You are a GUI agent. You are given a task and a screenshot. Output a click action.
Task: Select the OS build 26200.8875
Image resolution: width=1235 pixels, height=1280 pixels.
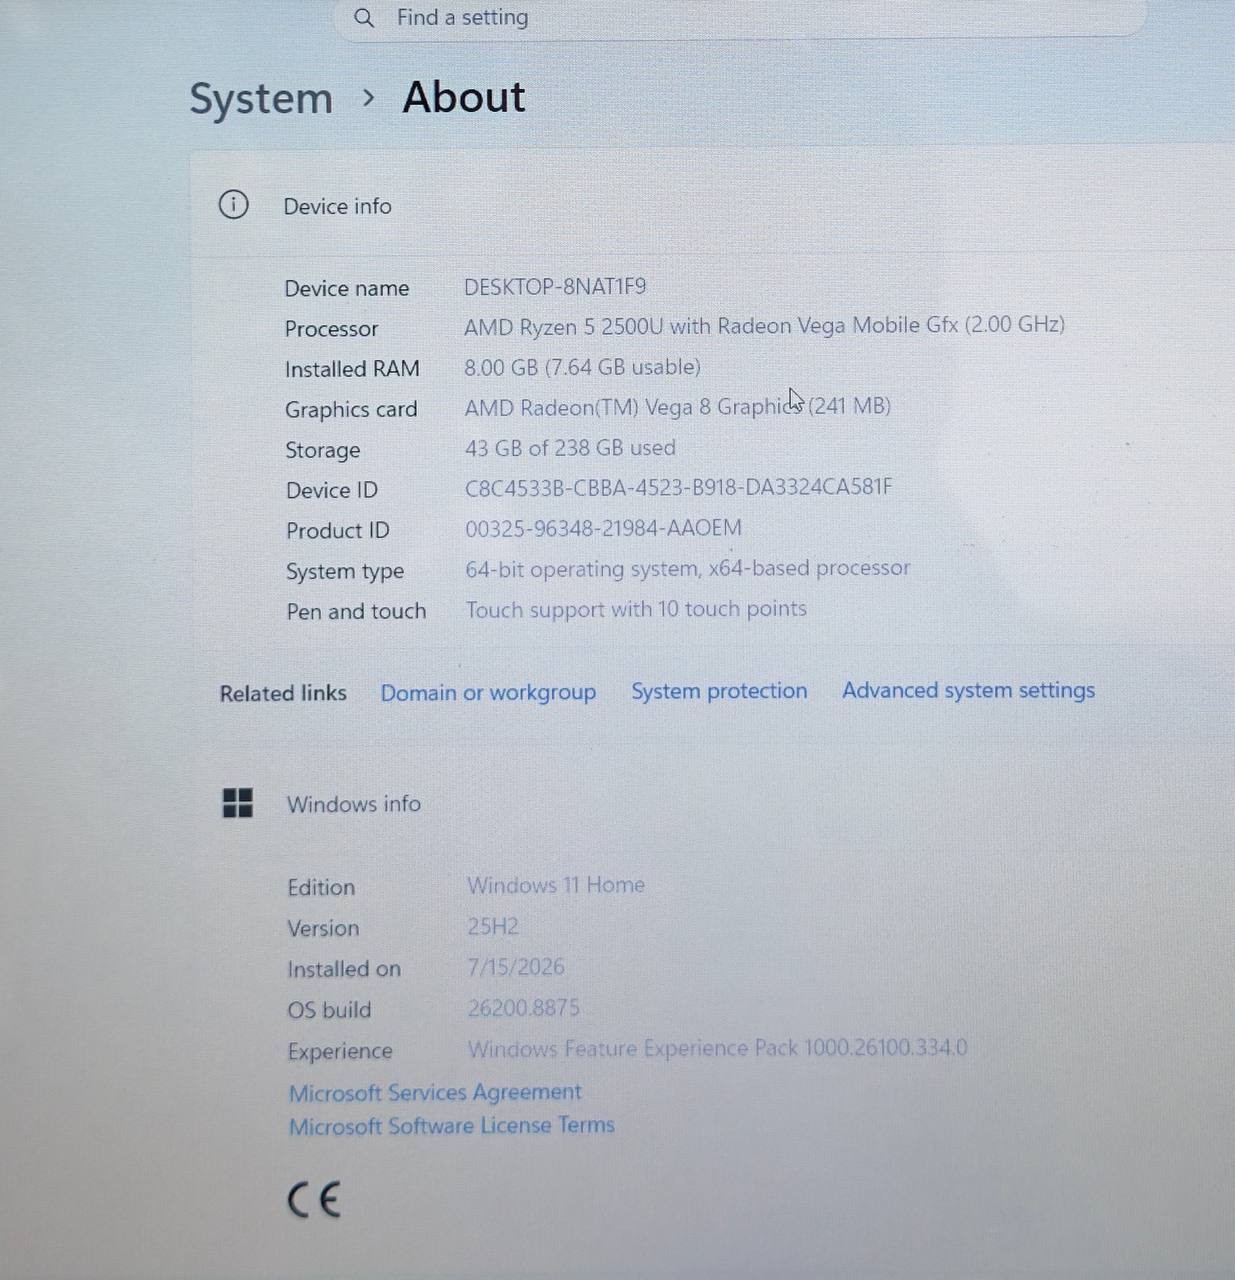pyautogui.click(x=524, y=1009)
